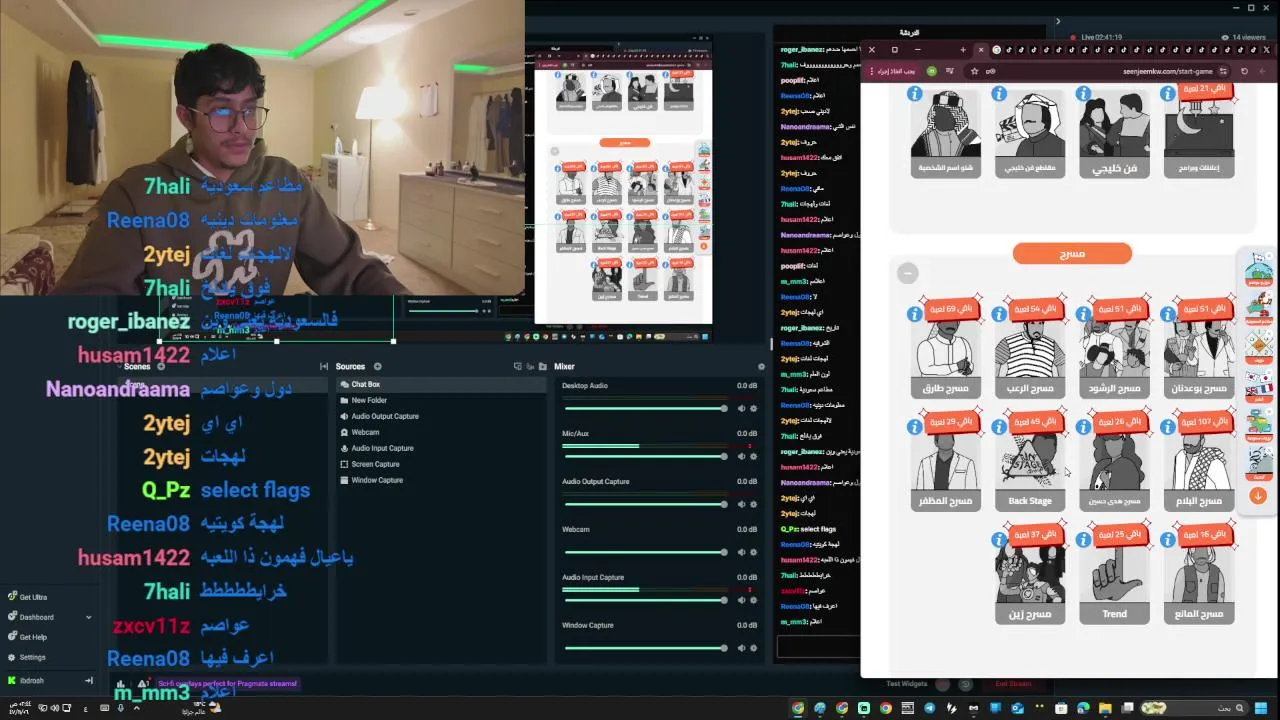The width and height of the screenshot is (1280, 720).
Task: Bookmark the page with the star icon
Action: (x=974, y=71)
